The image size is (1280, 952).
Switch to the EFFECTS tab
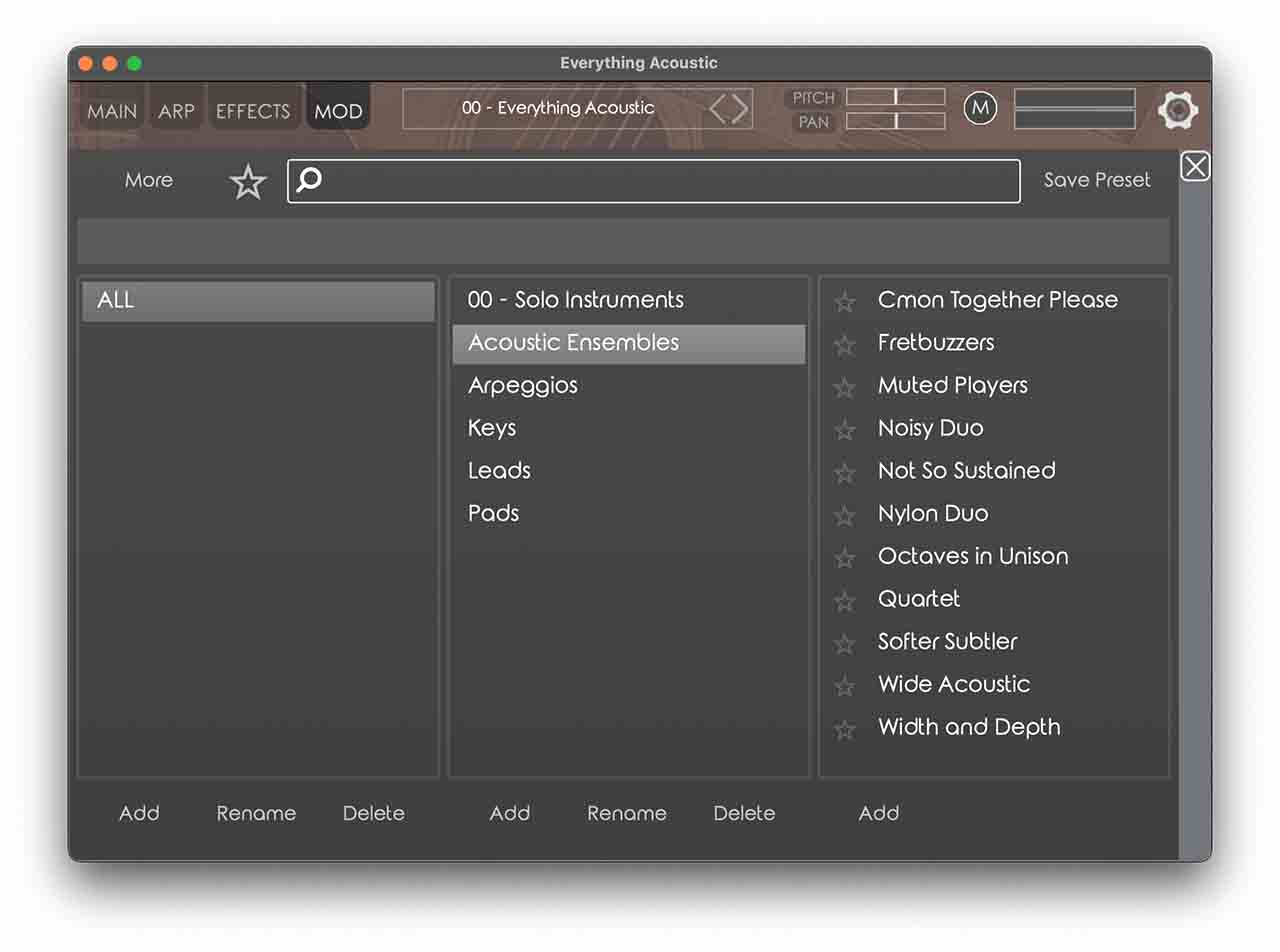[x=253, y=111]
